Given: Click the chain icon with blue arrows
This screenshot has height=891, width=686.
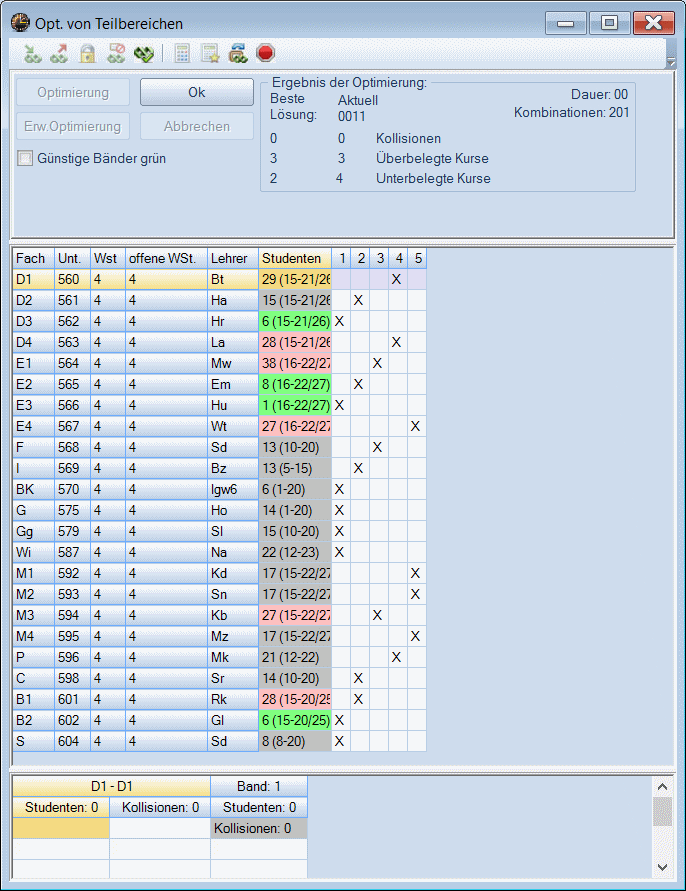Looking at the screenshot, I should point(238,53).
